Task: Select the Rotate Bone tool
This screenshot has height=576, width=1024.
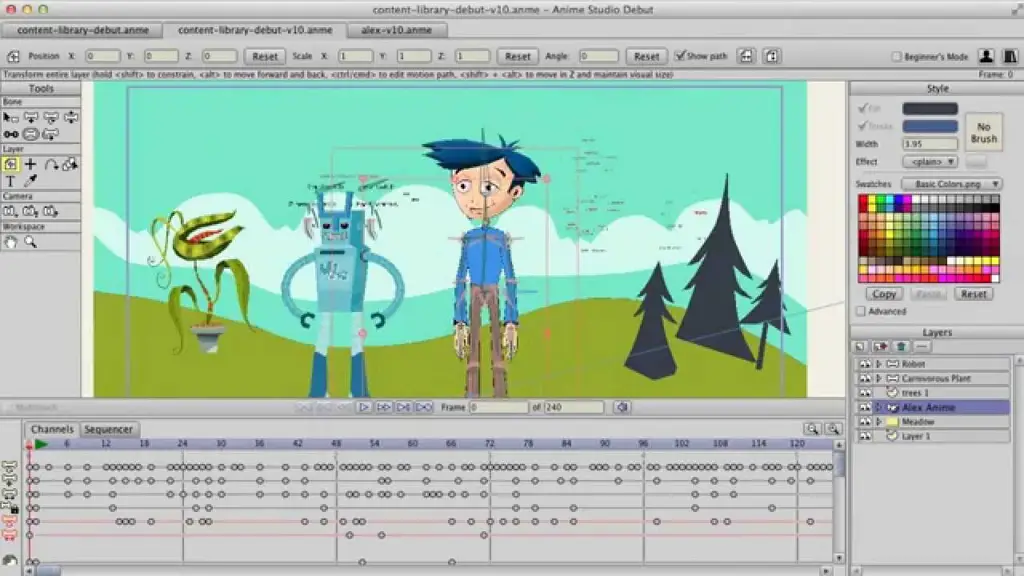Action: [x=71, y=118]
